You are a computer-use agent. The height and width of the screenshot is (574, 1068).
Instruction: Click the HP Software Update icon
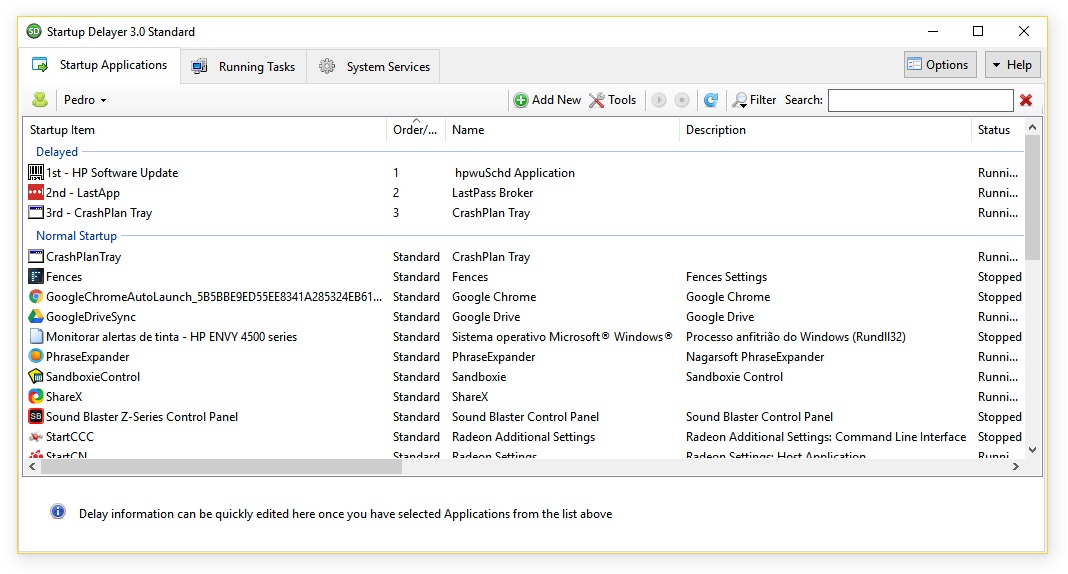pos(36,172)
